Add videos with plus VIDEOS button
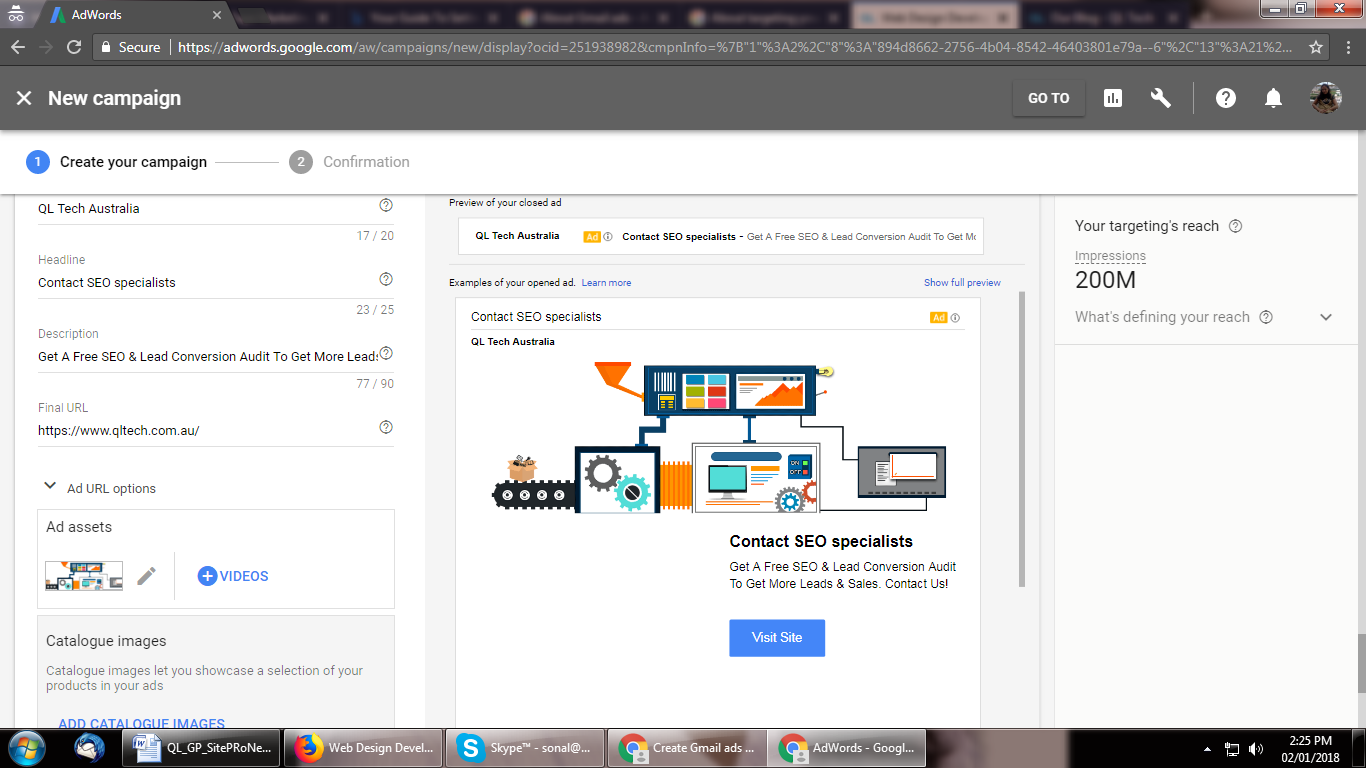The height and width of the screenshot is (768, 1366). click(233, 576)
